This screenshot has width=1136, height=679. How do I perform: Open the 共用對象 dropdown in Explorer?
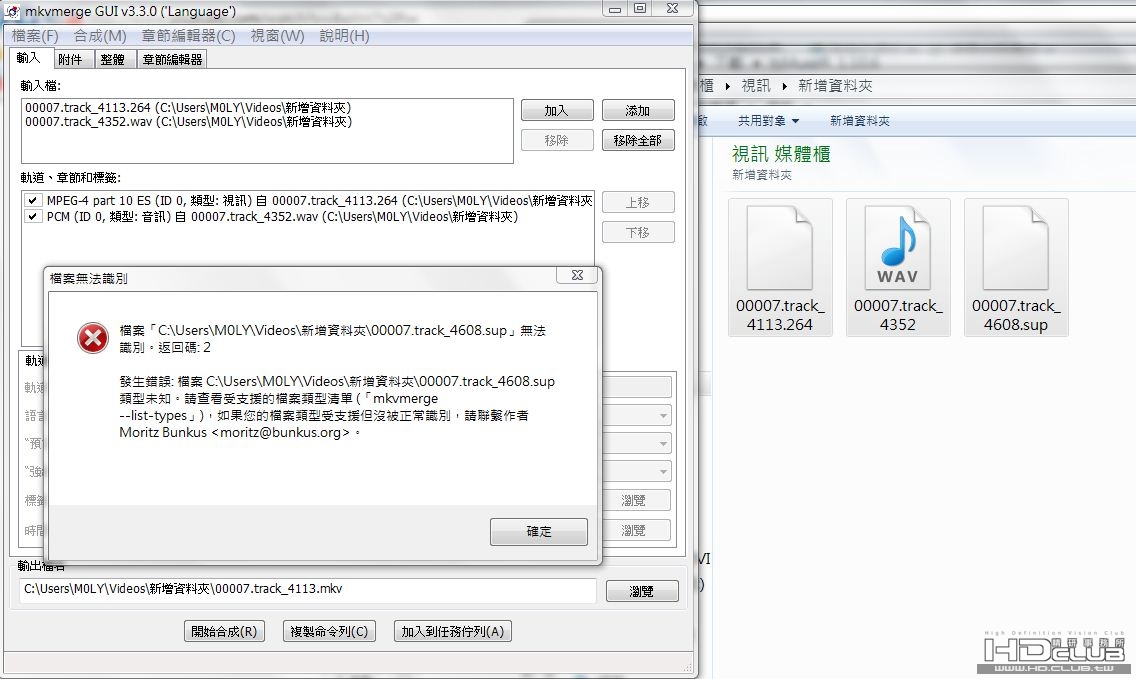[x=768, y=121]
